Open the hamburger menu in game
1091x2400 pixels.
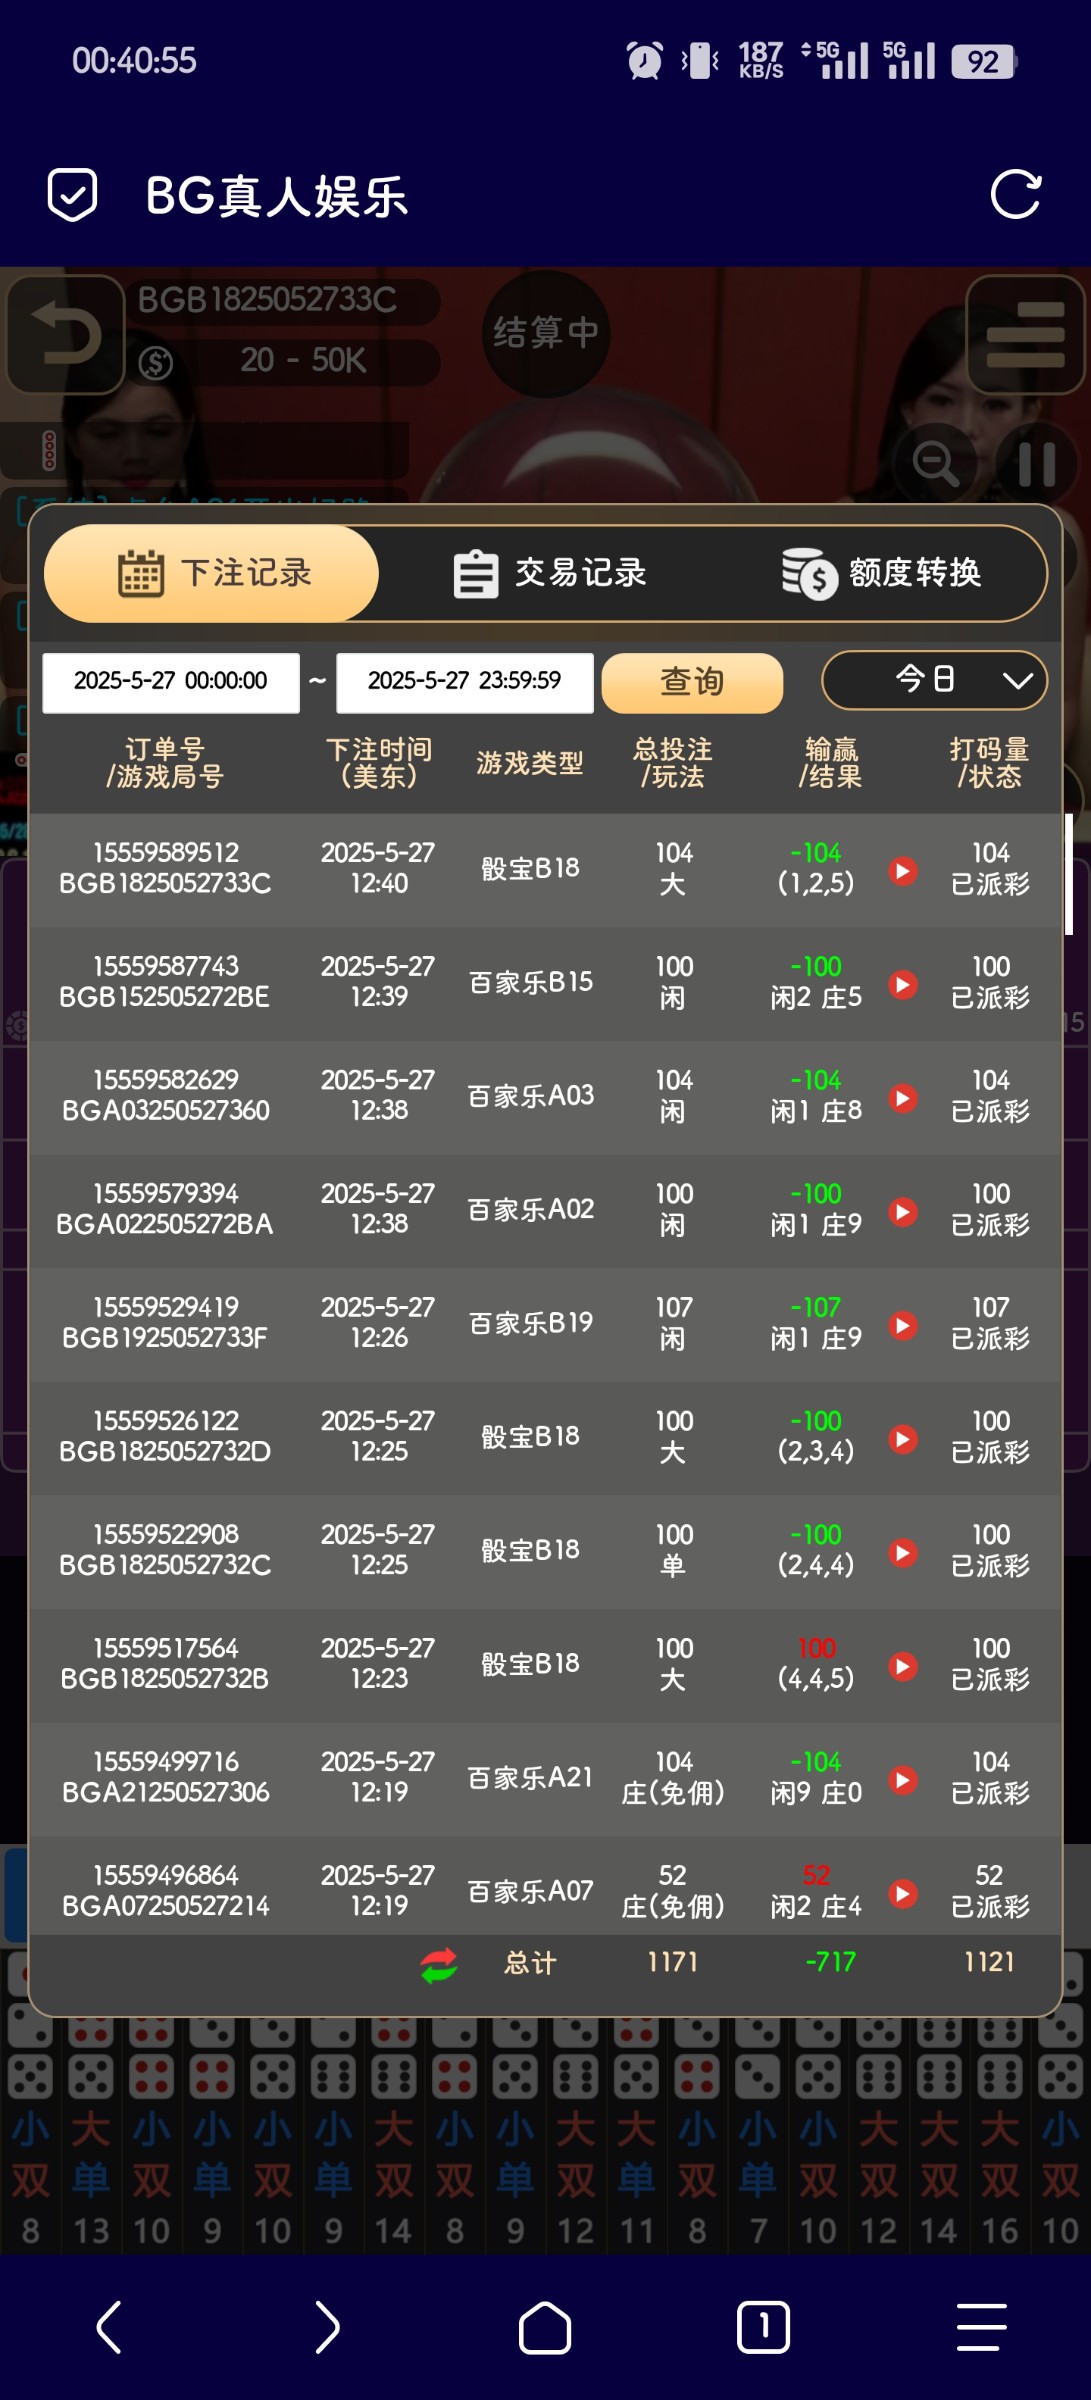[x=1025, y=335]
